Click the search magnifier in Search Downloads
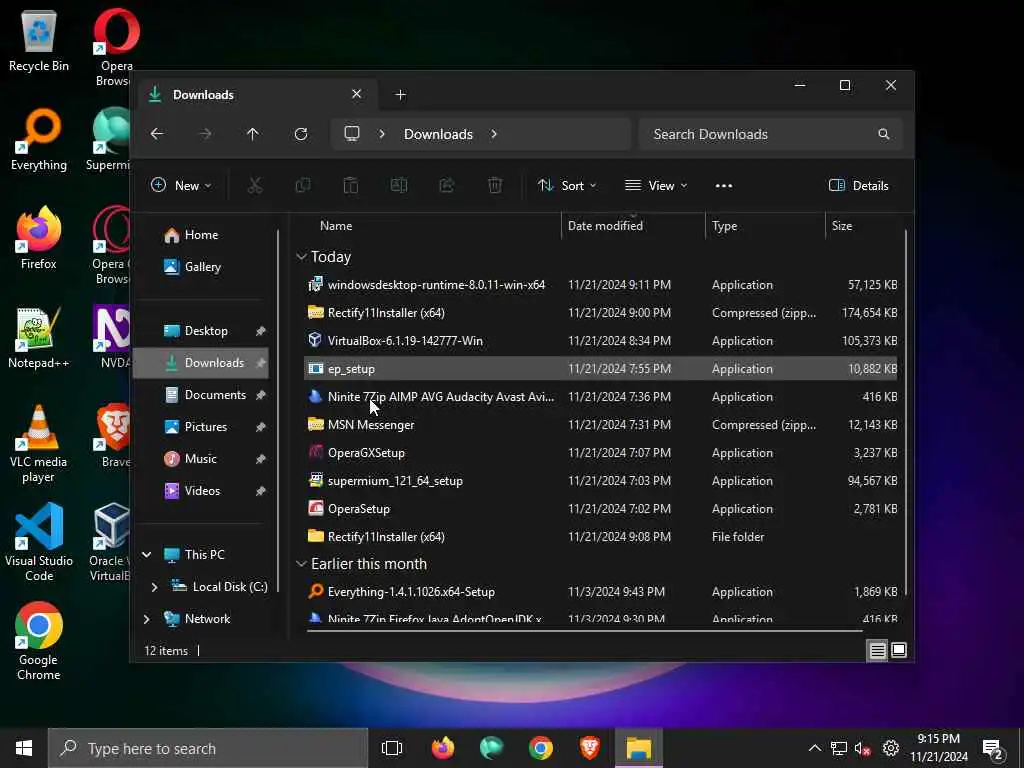1024x768 pixels. [x=884, y=134]
